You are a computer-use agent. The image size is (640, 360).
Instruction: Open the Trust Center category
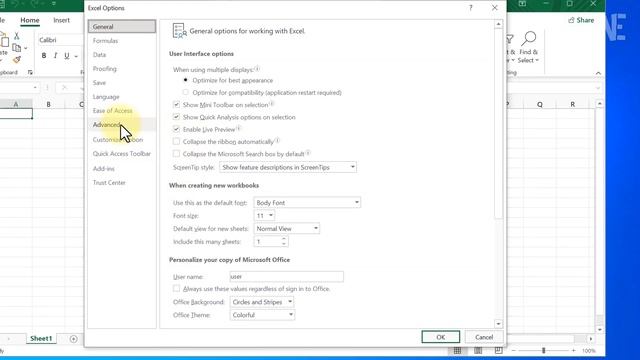(x=122, y=182)
